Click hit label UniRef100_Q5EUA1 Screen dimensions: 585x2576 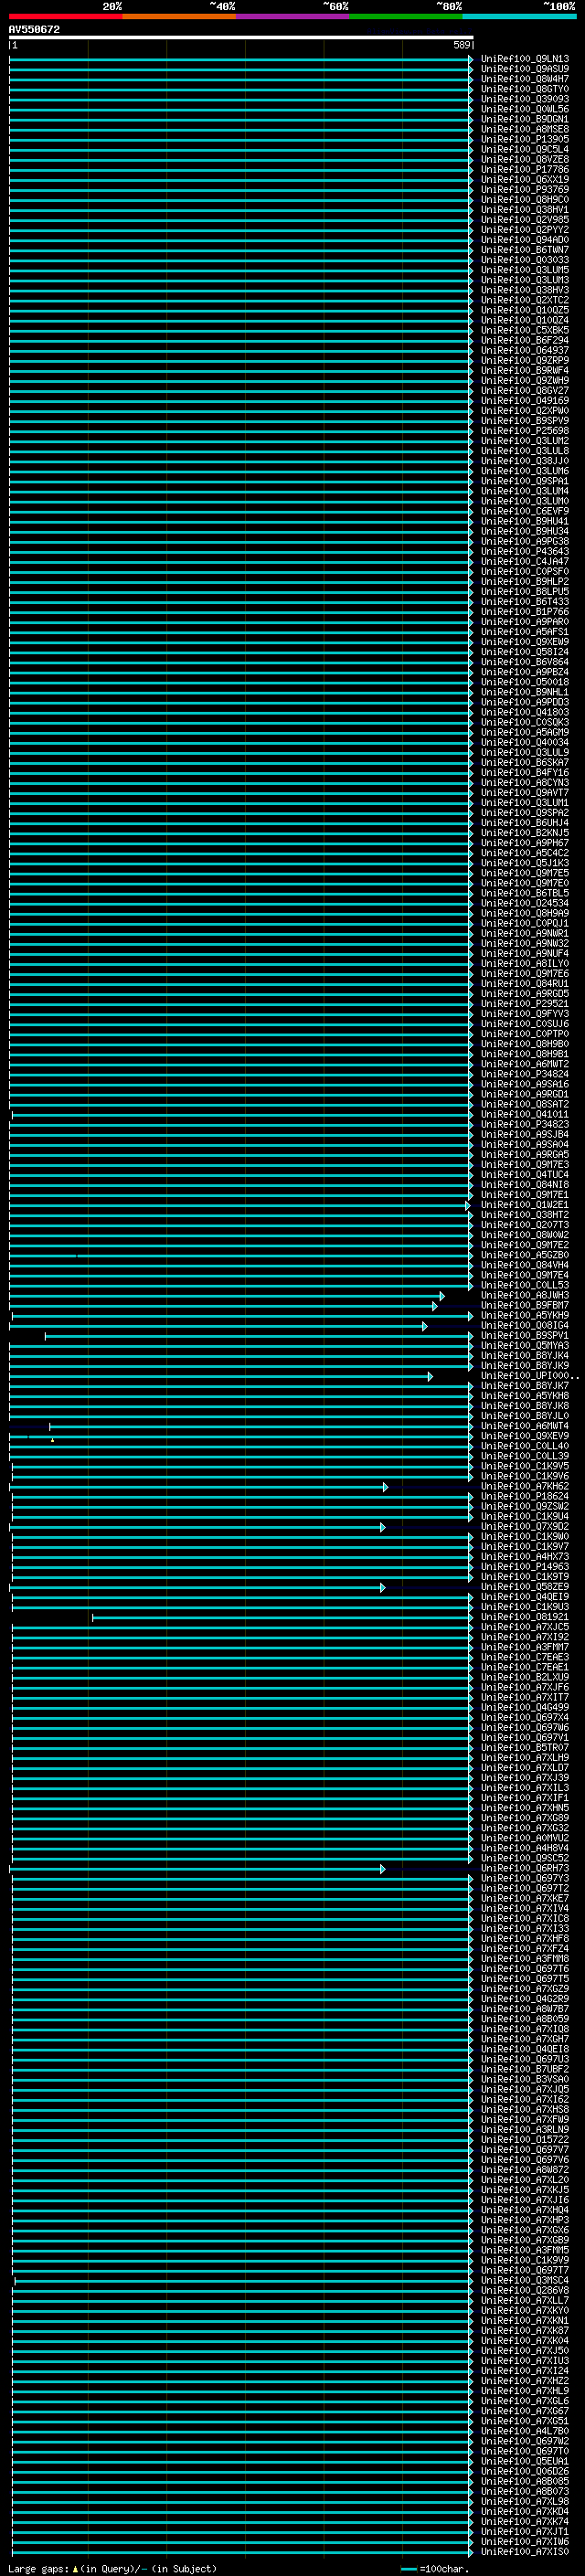point(525,2461)
